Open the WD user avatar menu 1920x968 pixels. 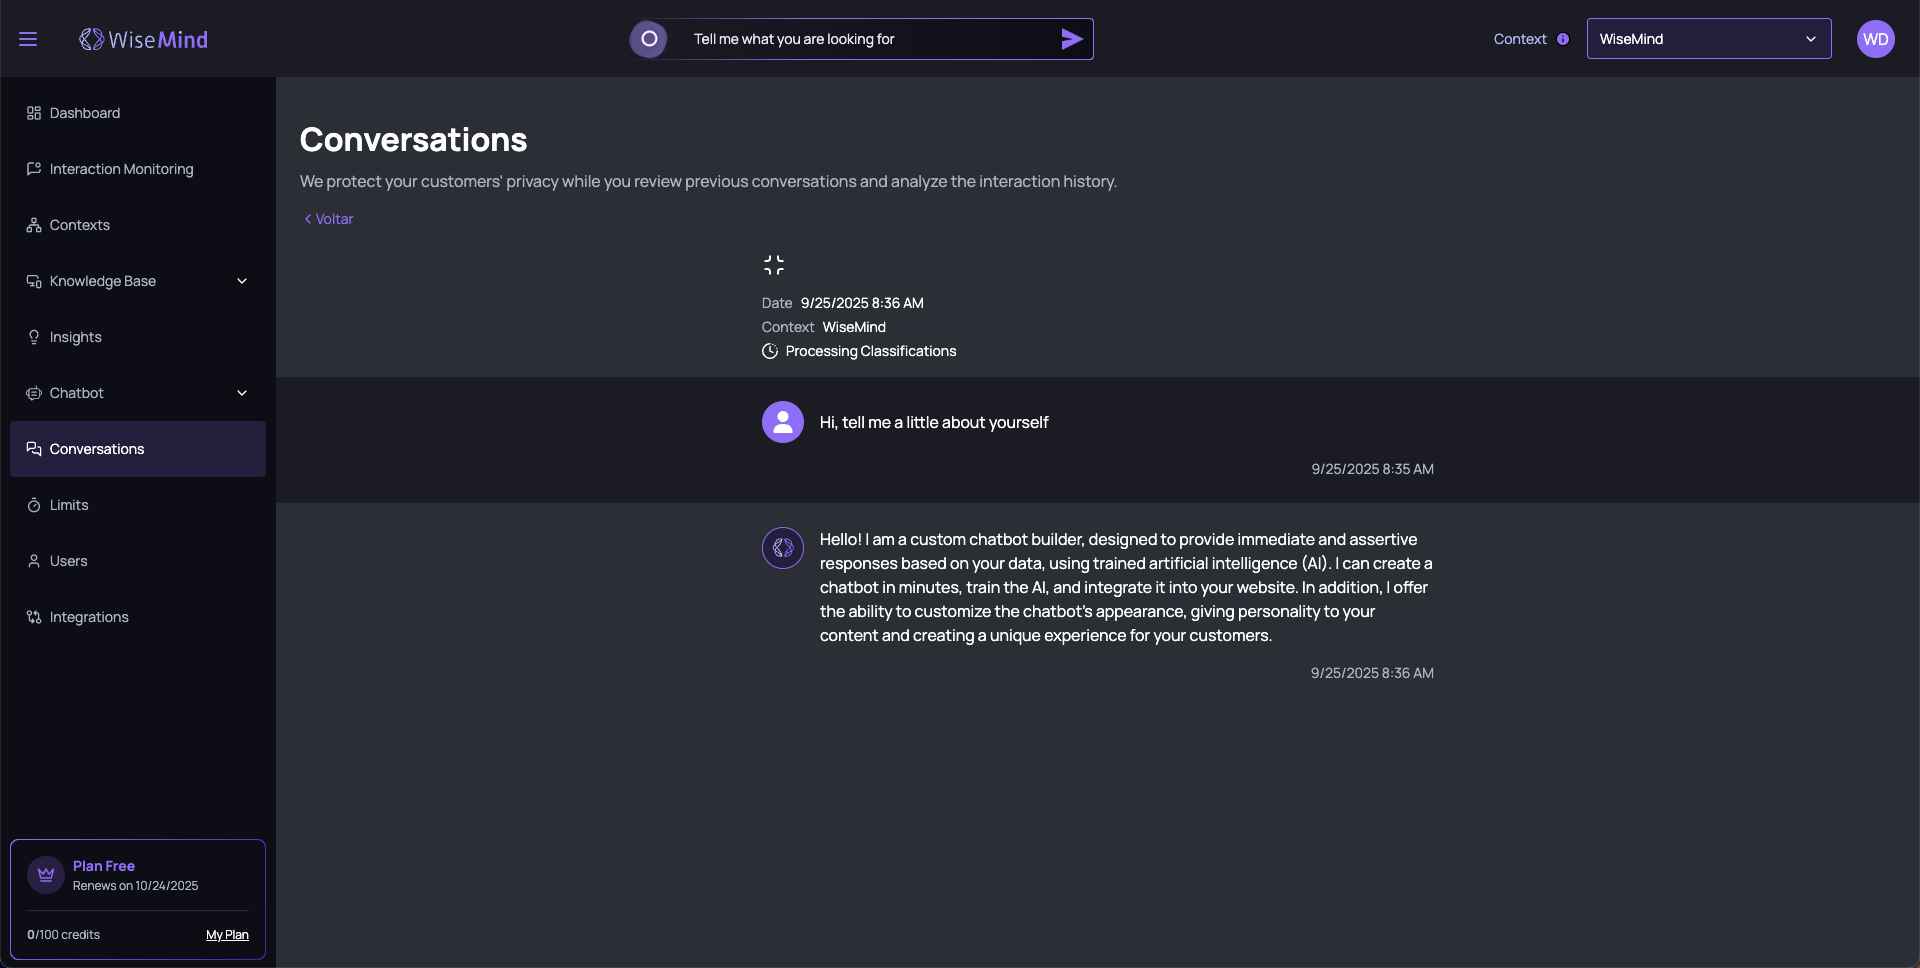[1875, 39]
